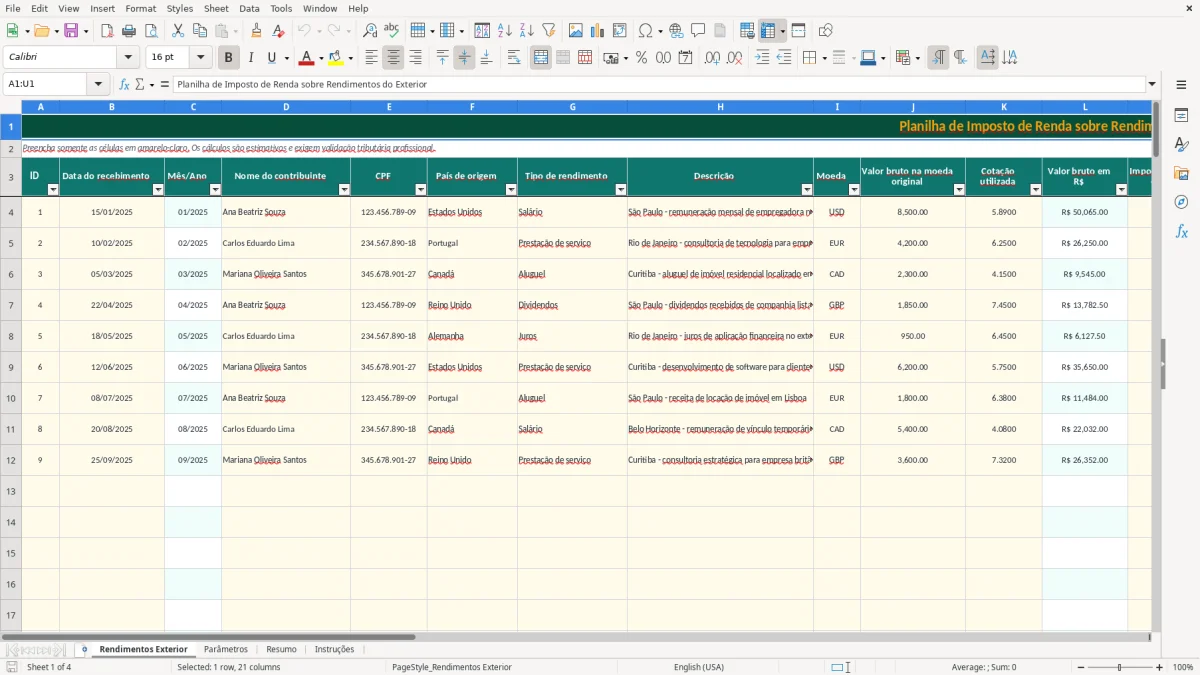Click the zoom slider in the status bar
Screen dimensions: 1200x675
tap(1119, 667)
